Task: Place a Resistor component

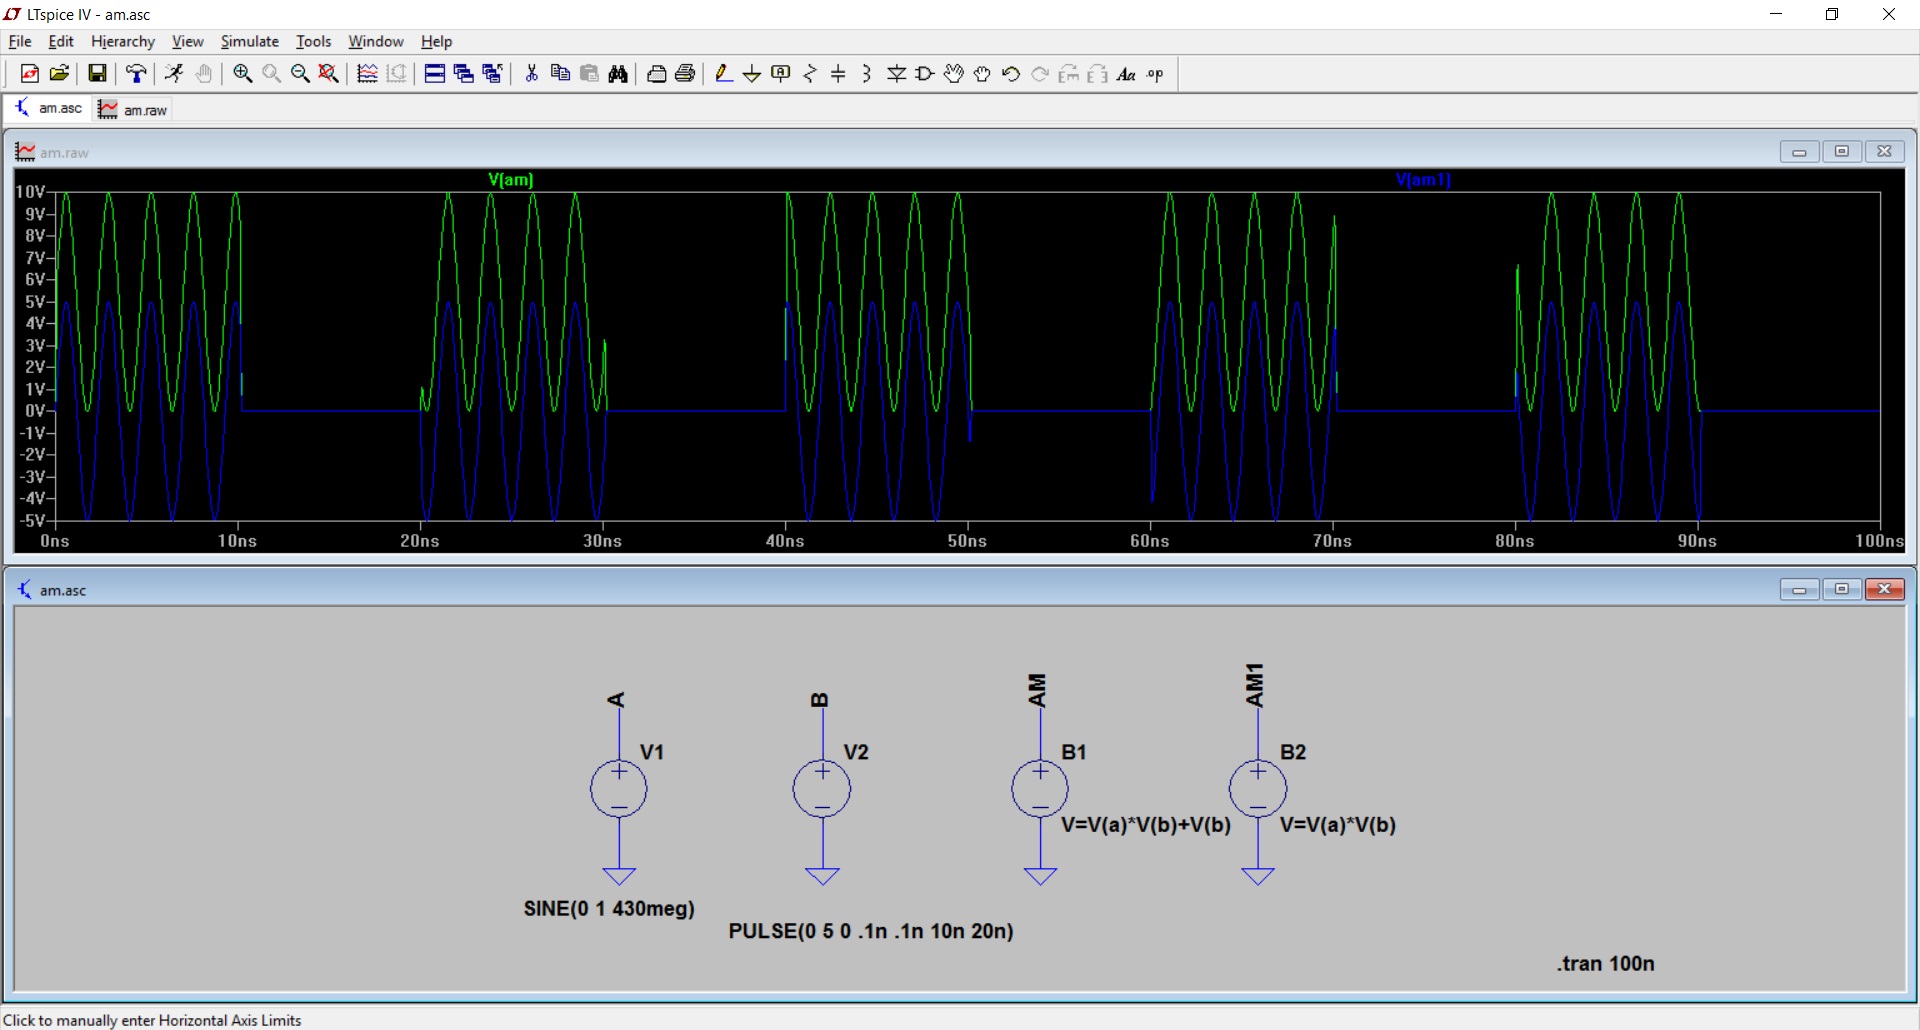Action: (810, 74)
